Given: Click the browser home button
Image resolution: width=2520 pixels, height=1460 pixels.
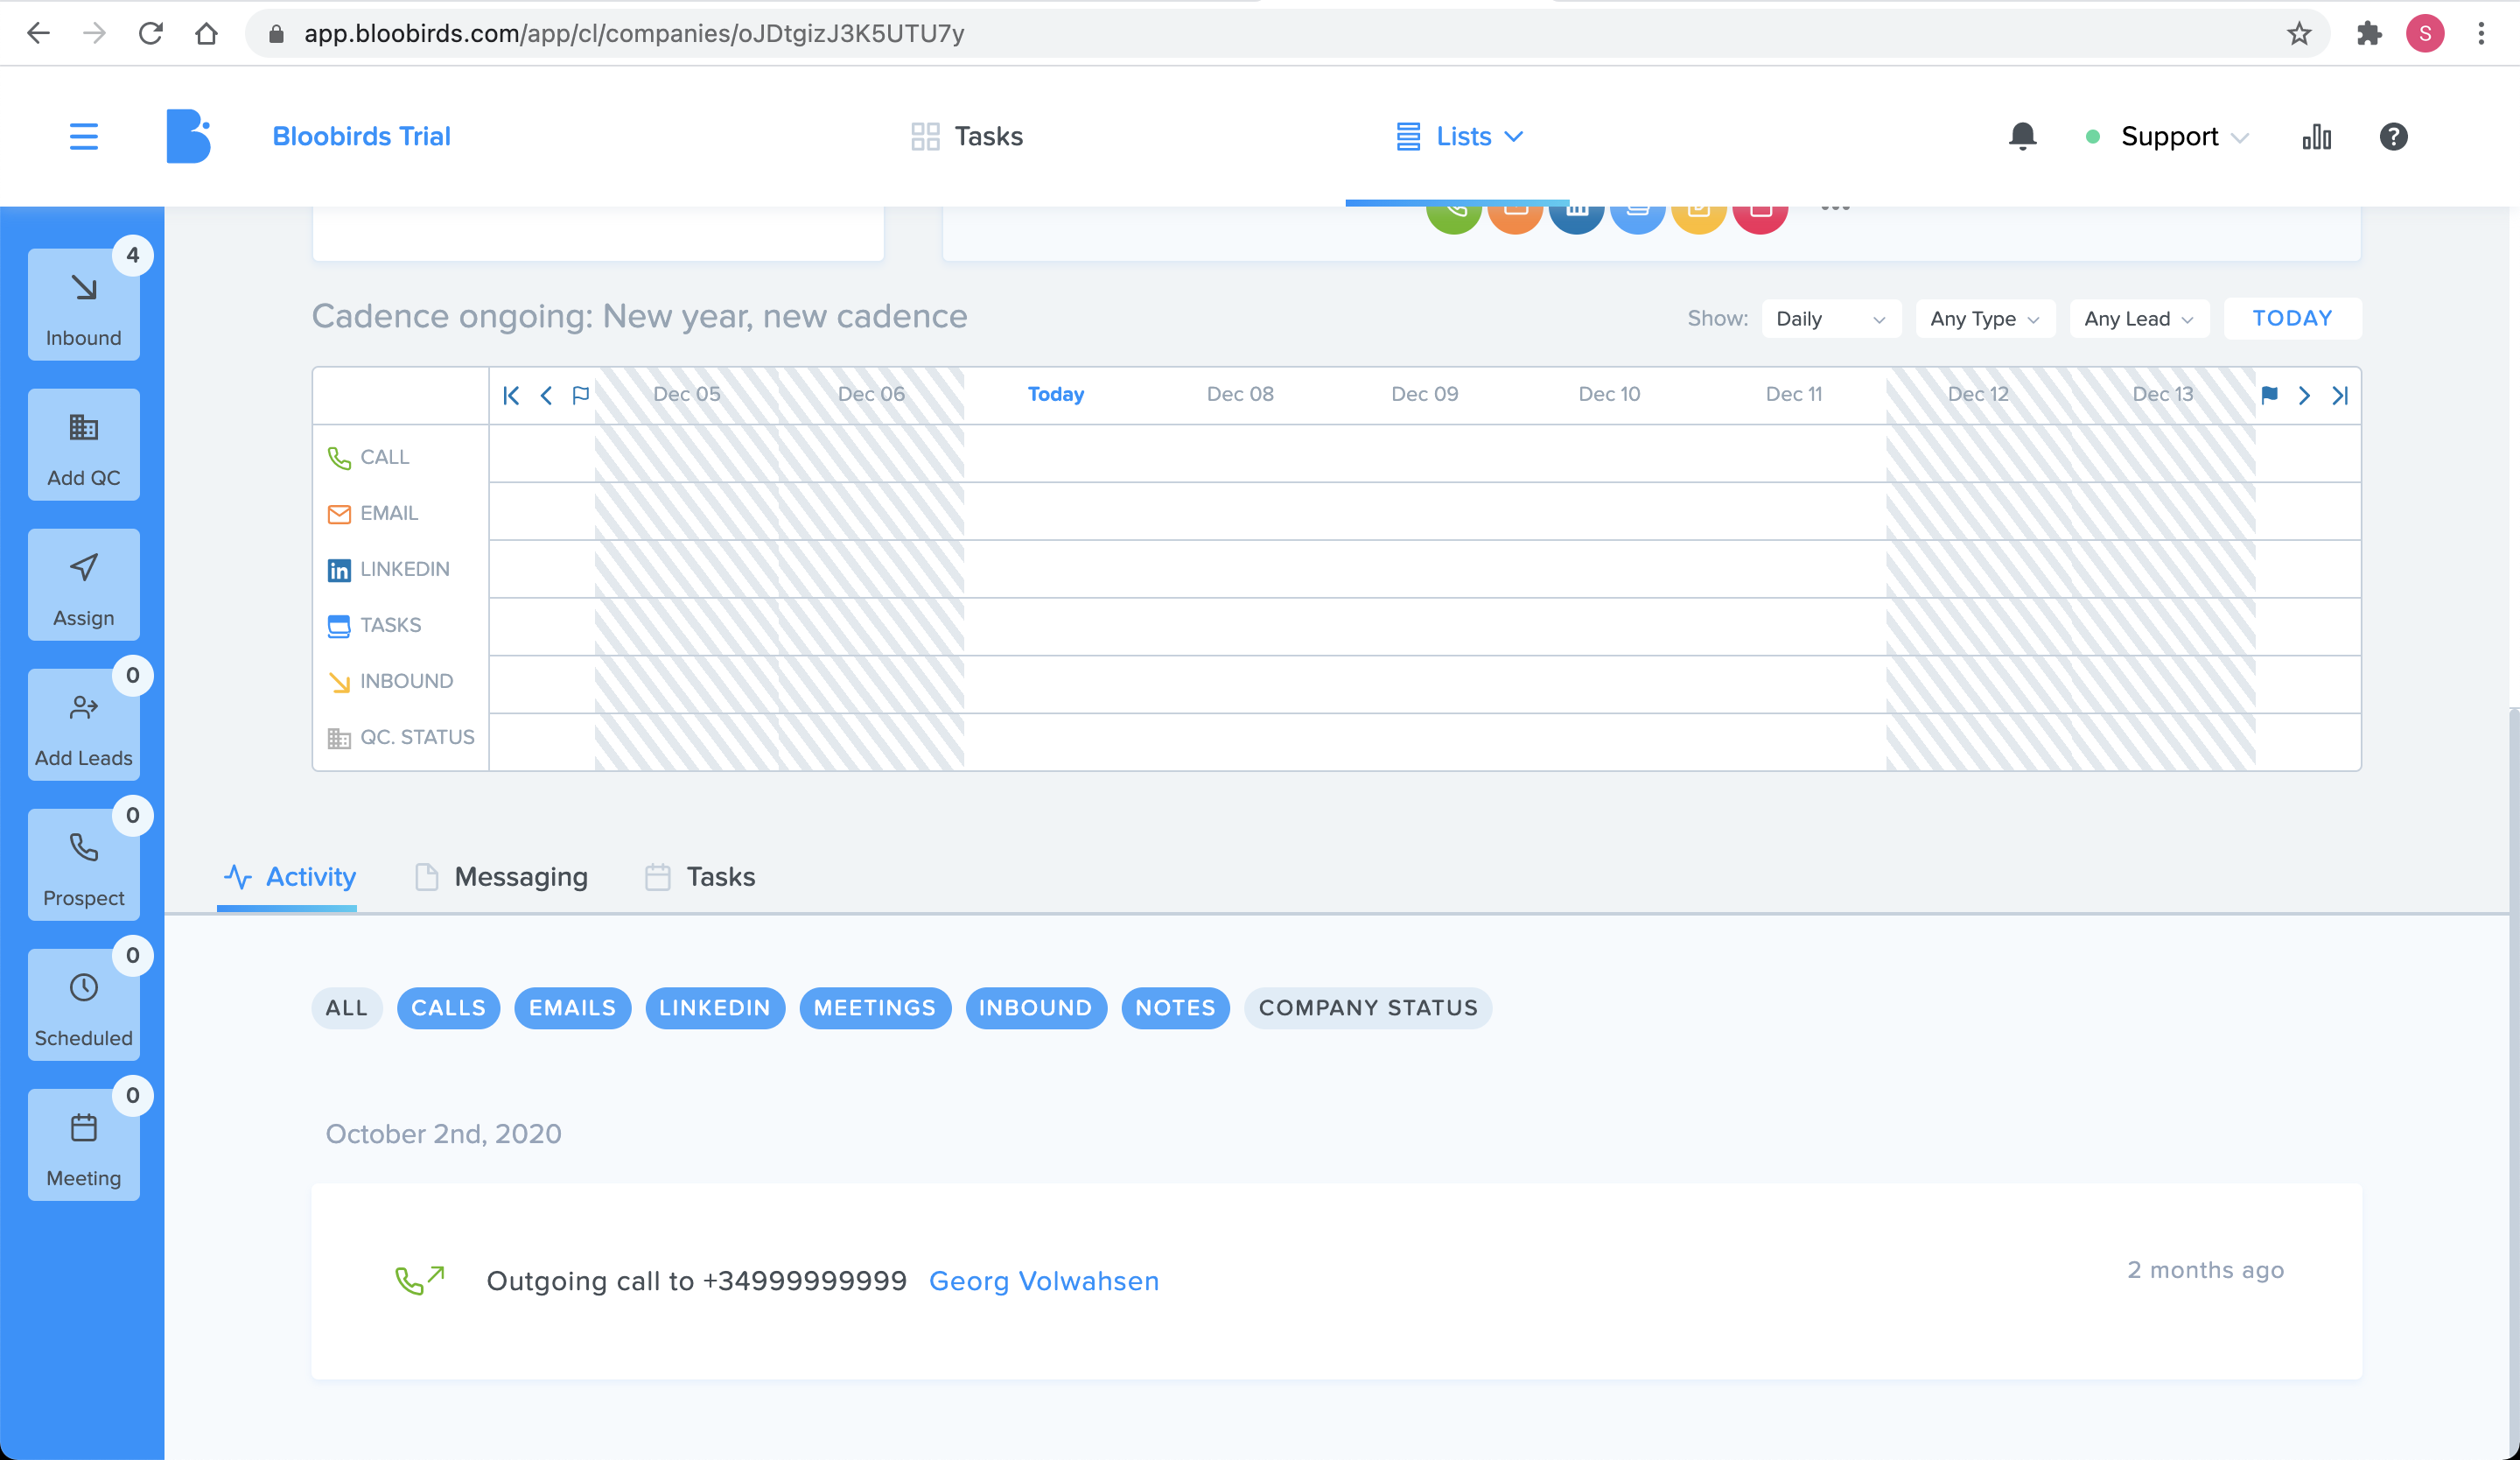Looking at the screenshot, I should [x=206, y=33].
